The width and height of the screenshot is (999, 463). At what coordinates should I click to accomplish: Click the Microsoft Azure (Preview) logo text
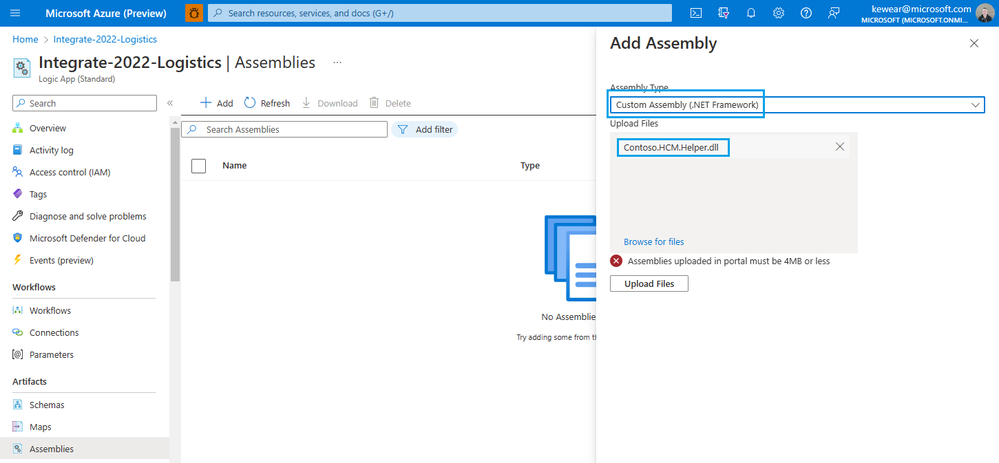pos(106,13)
